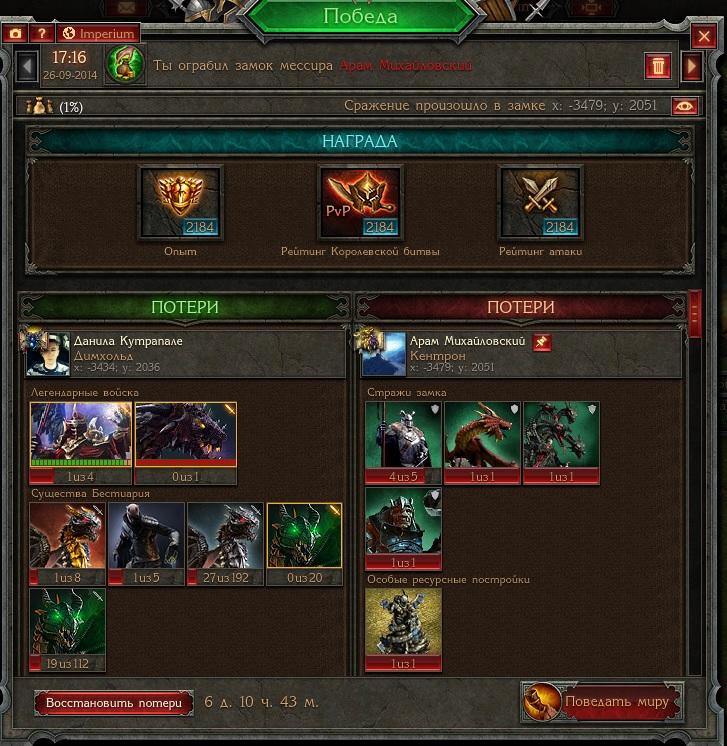Delete report with red trash icon
The height and width of the screenshot is (746, 727).
tap(658, 66)
